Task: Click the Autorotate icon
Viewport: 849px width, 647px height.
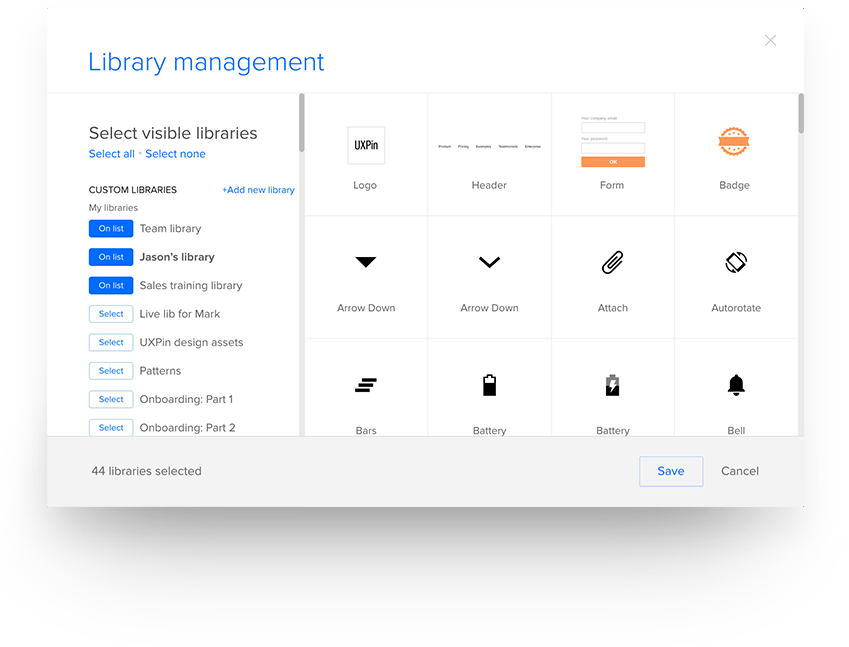Action: [x=736, y=262]
